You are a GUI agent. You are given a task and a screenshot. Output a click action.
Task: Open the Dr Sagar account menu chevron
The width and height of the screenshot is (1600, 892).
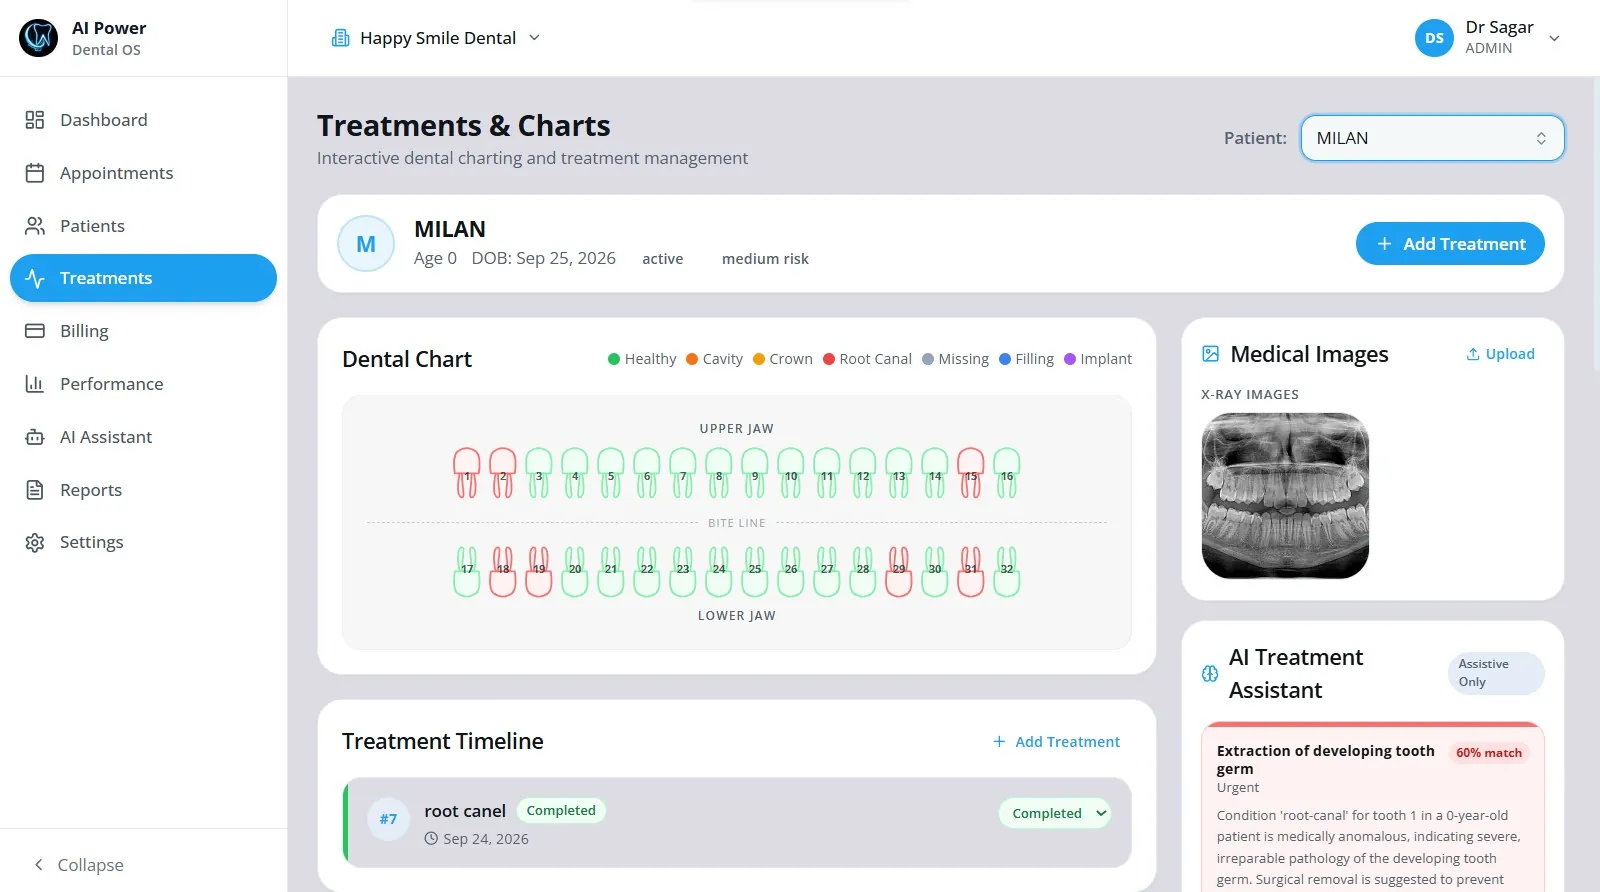(x=1554, y=39)
